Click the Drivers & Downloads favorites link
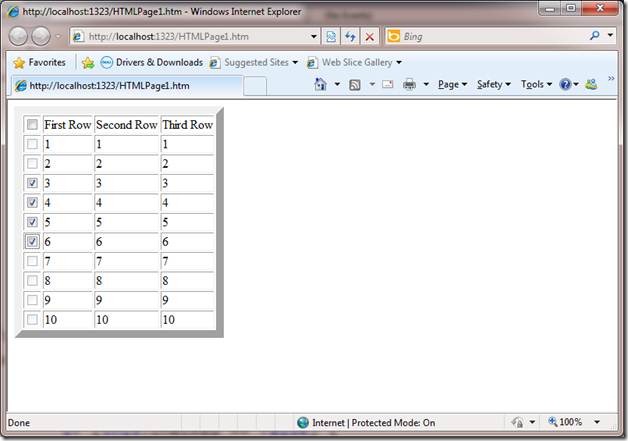 (152, 62)
